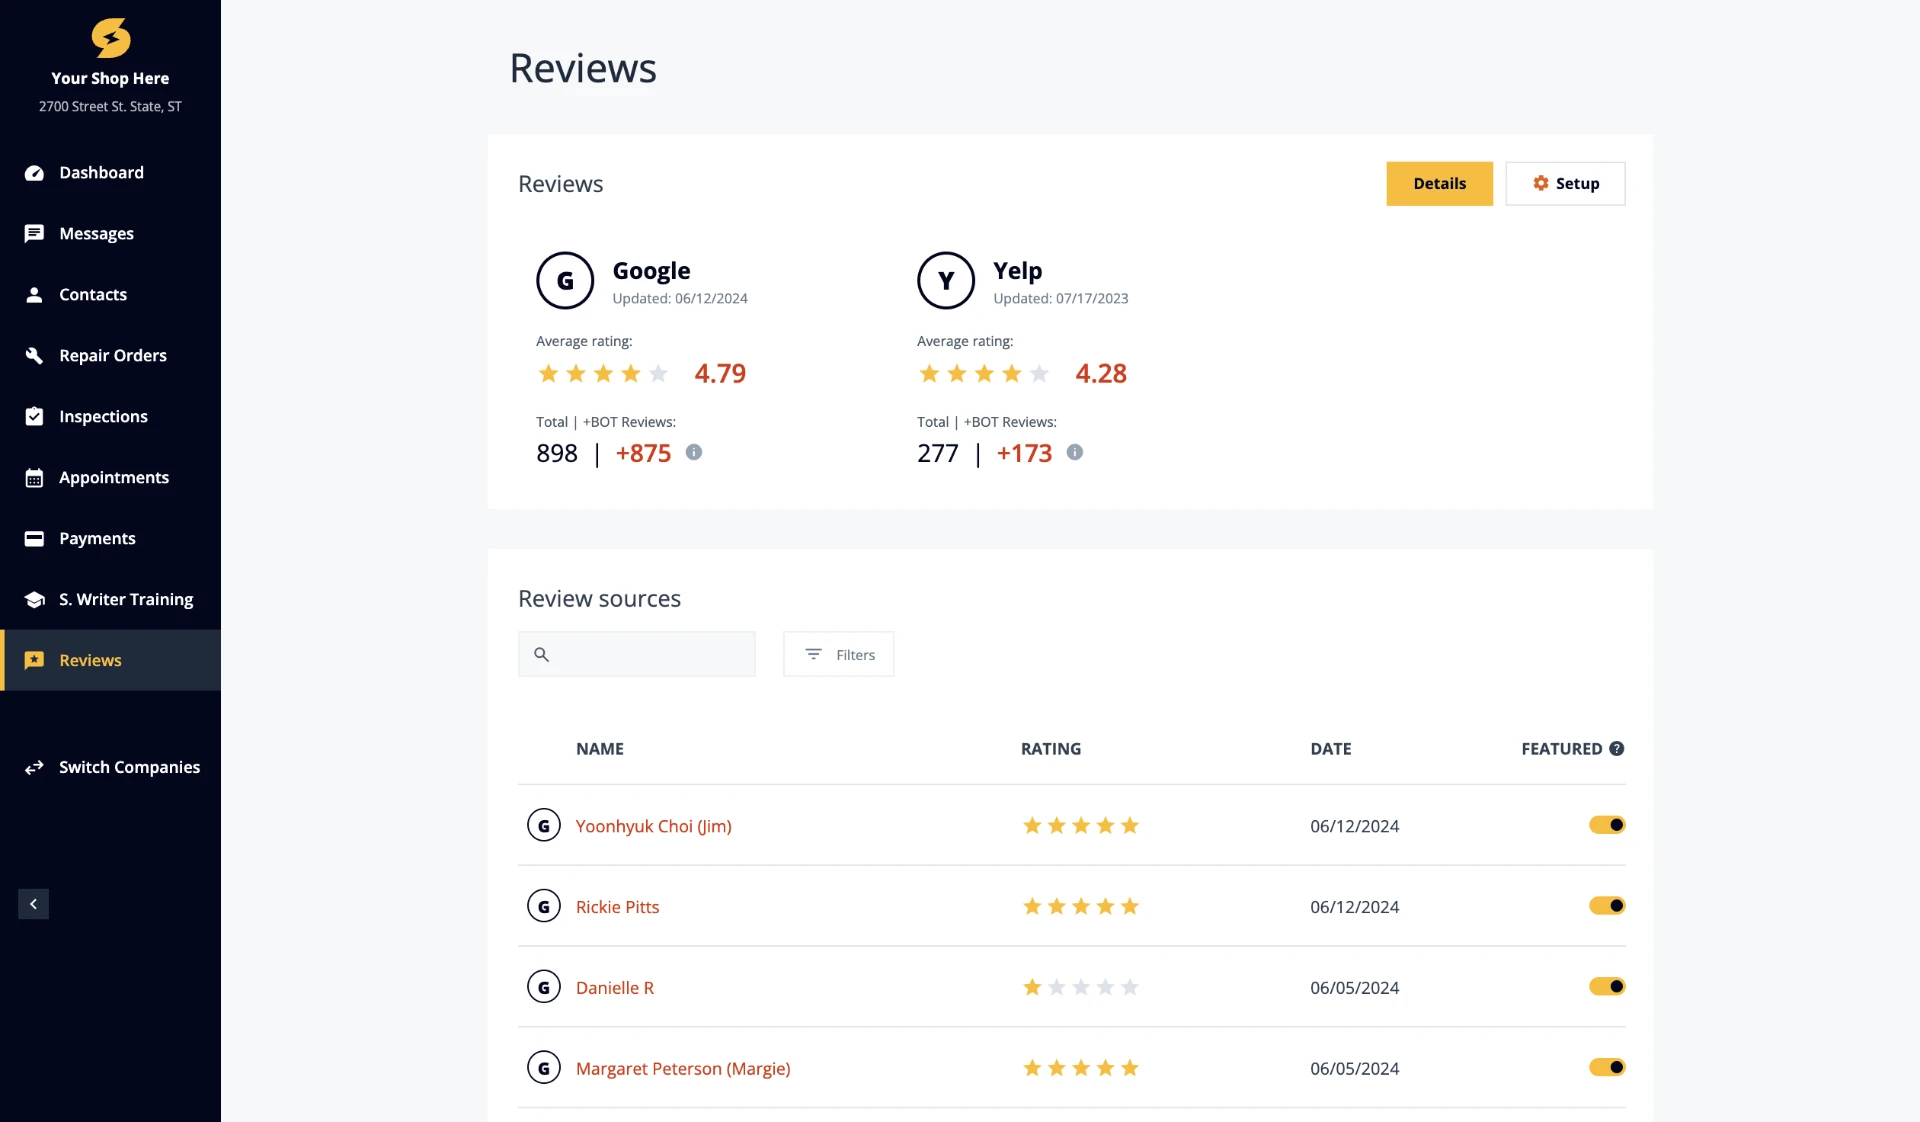Click the search magnifier icon
This screenshot has height=1122, width=1920.
pyautogui.click(x=541, y=655)
